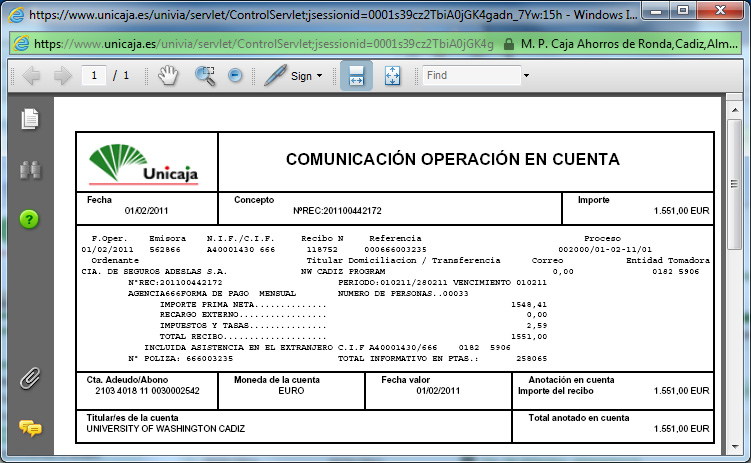Select the Hand pan tool
The height and width of the screenshot is (463, 751).
point(168,76)
